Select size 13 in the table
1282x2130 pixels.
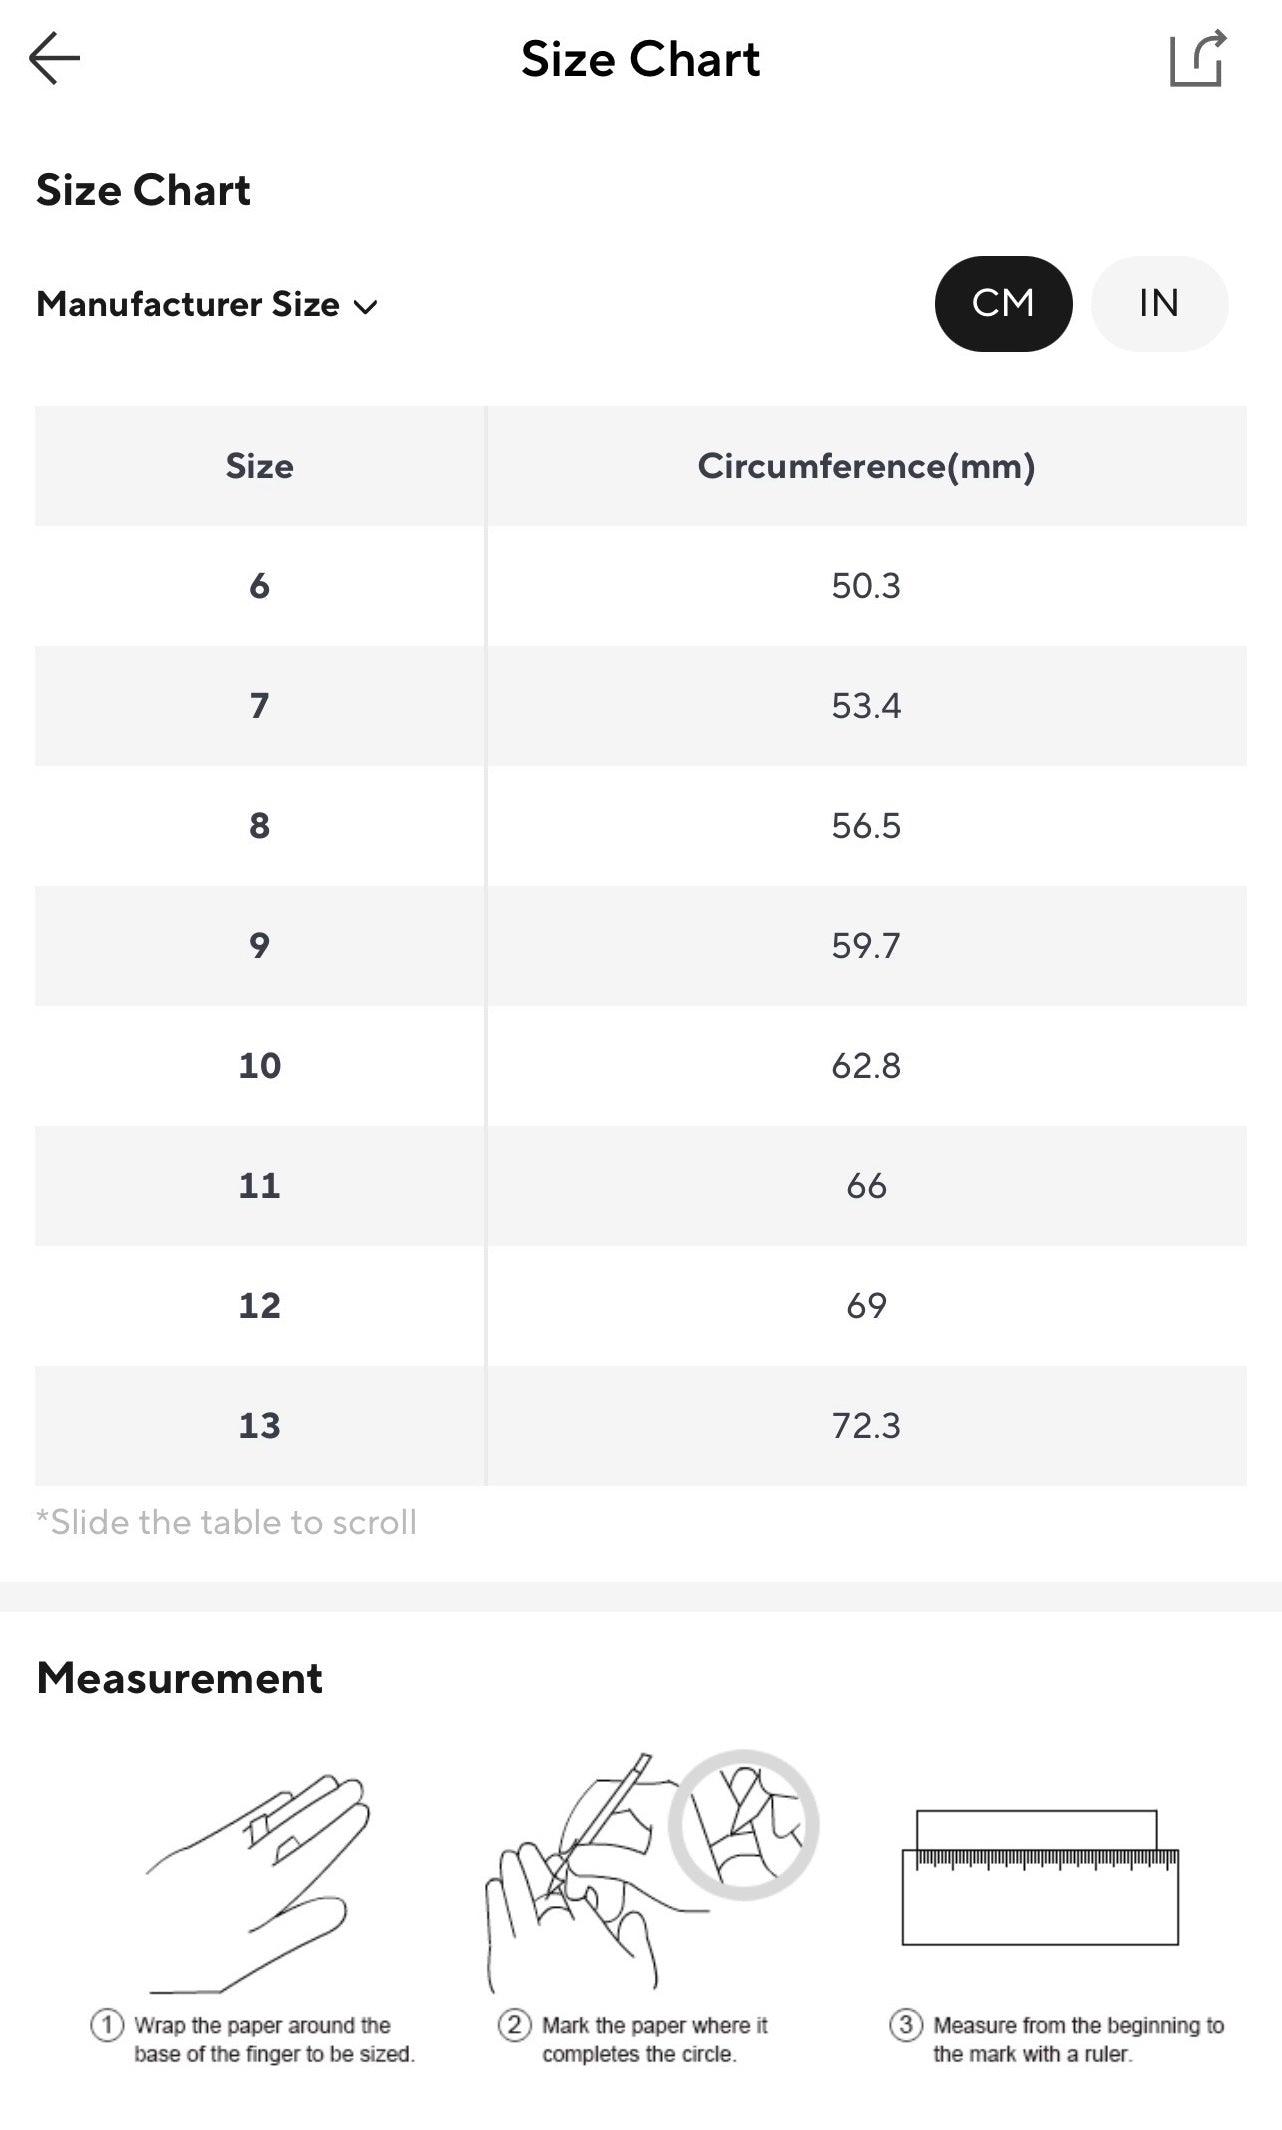(259, 1426)
